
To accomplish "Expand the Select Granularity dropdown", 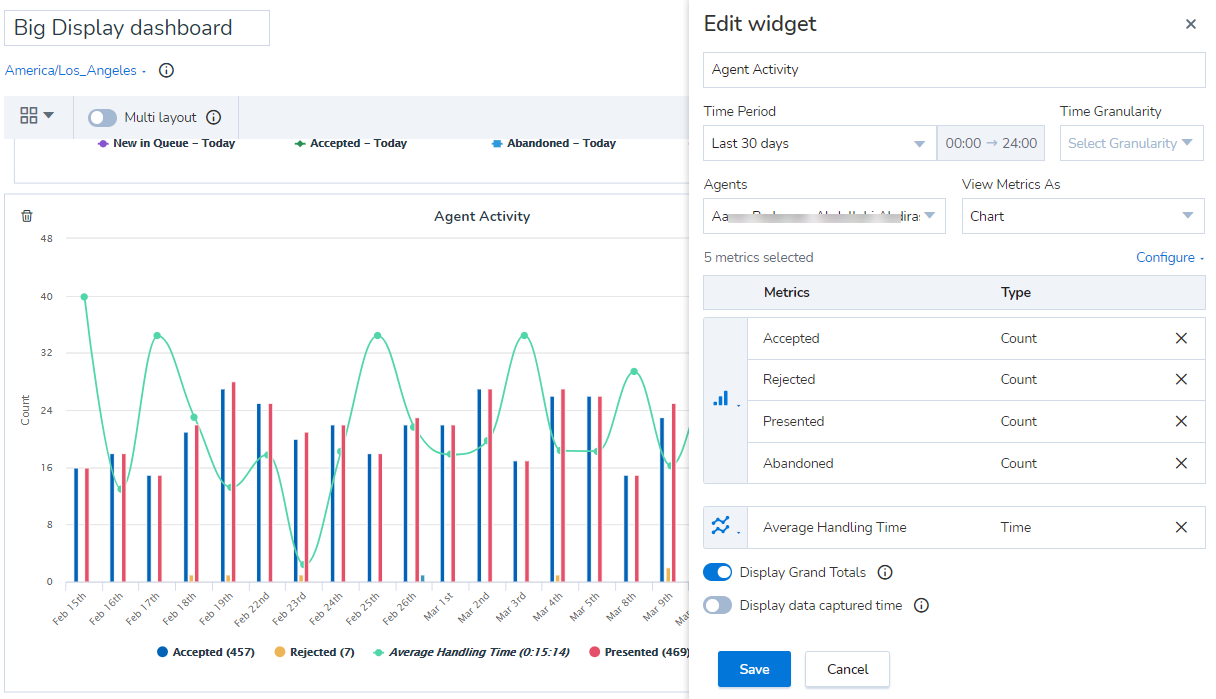I will point(1131,143).
